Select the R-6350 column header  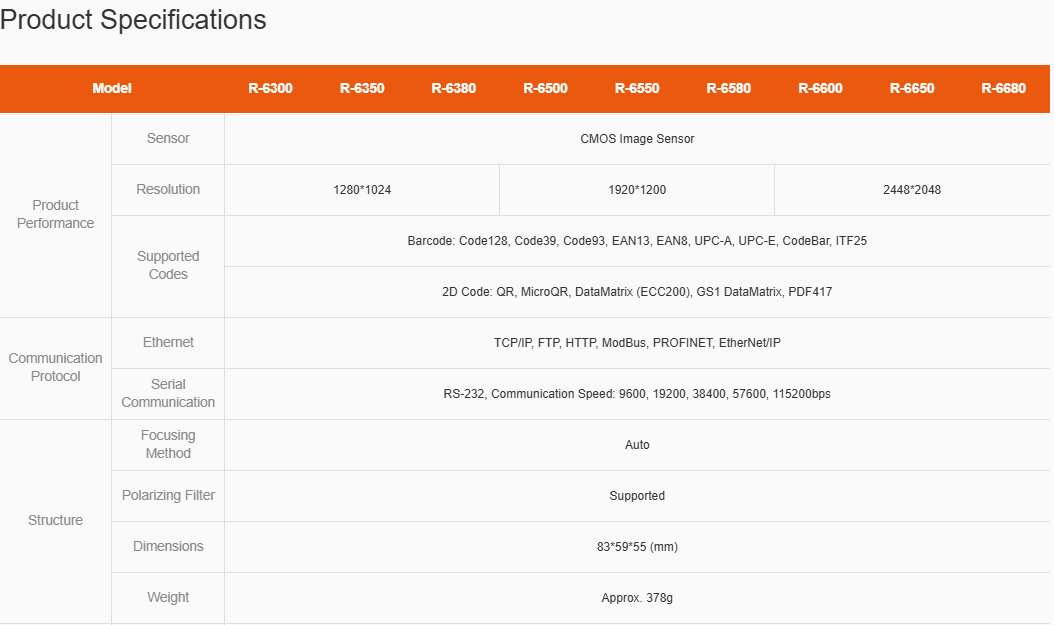click(x=362, y=88)
